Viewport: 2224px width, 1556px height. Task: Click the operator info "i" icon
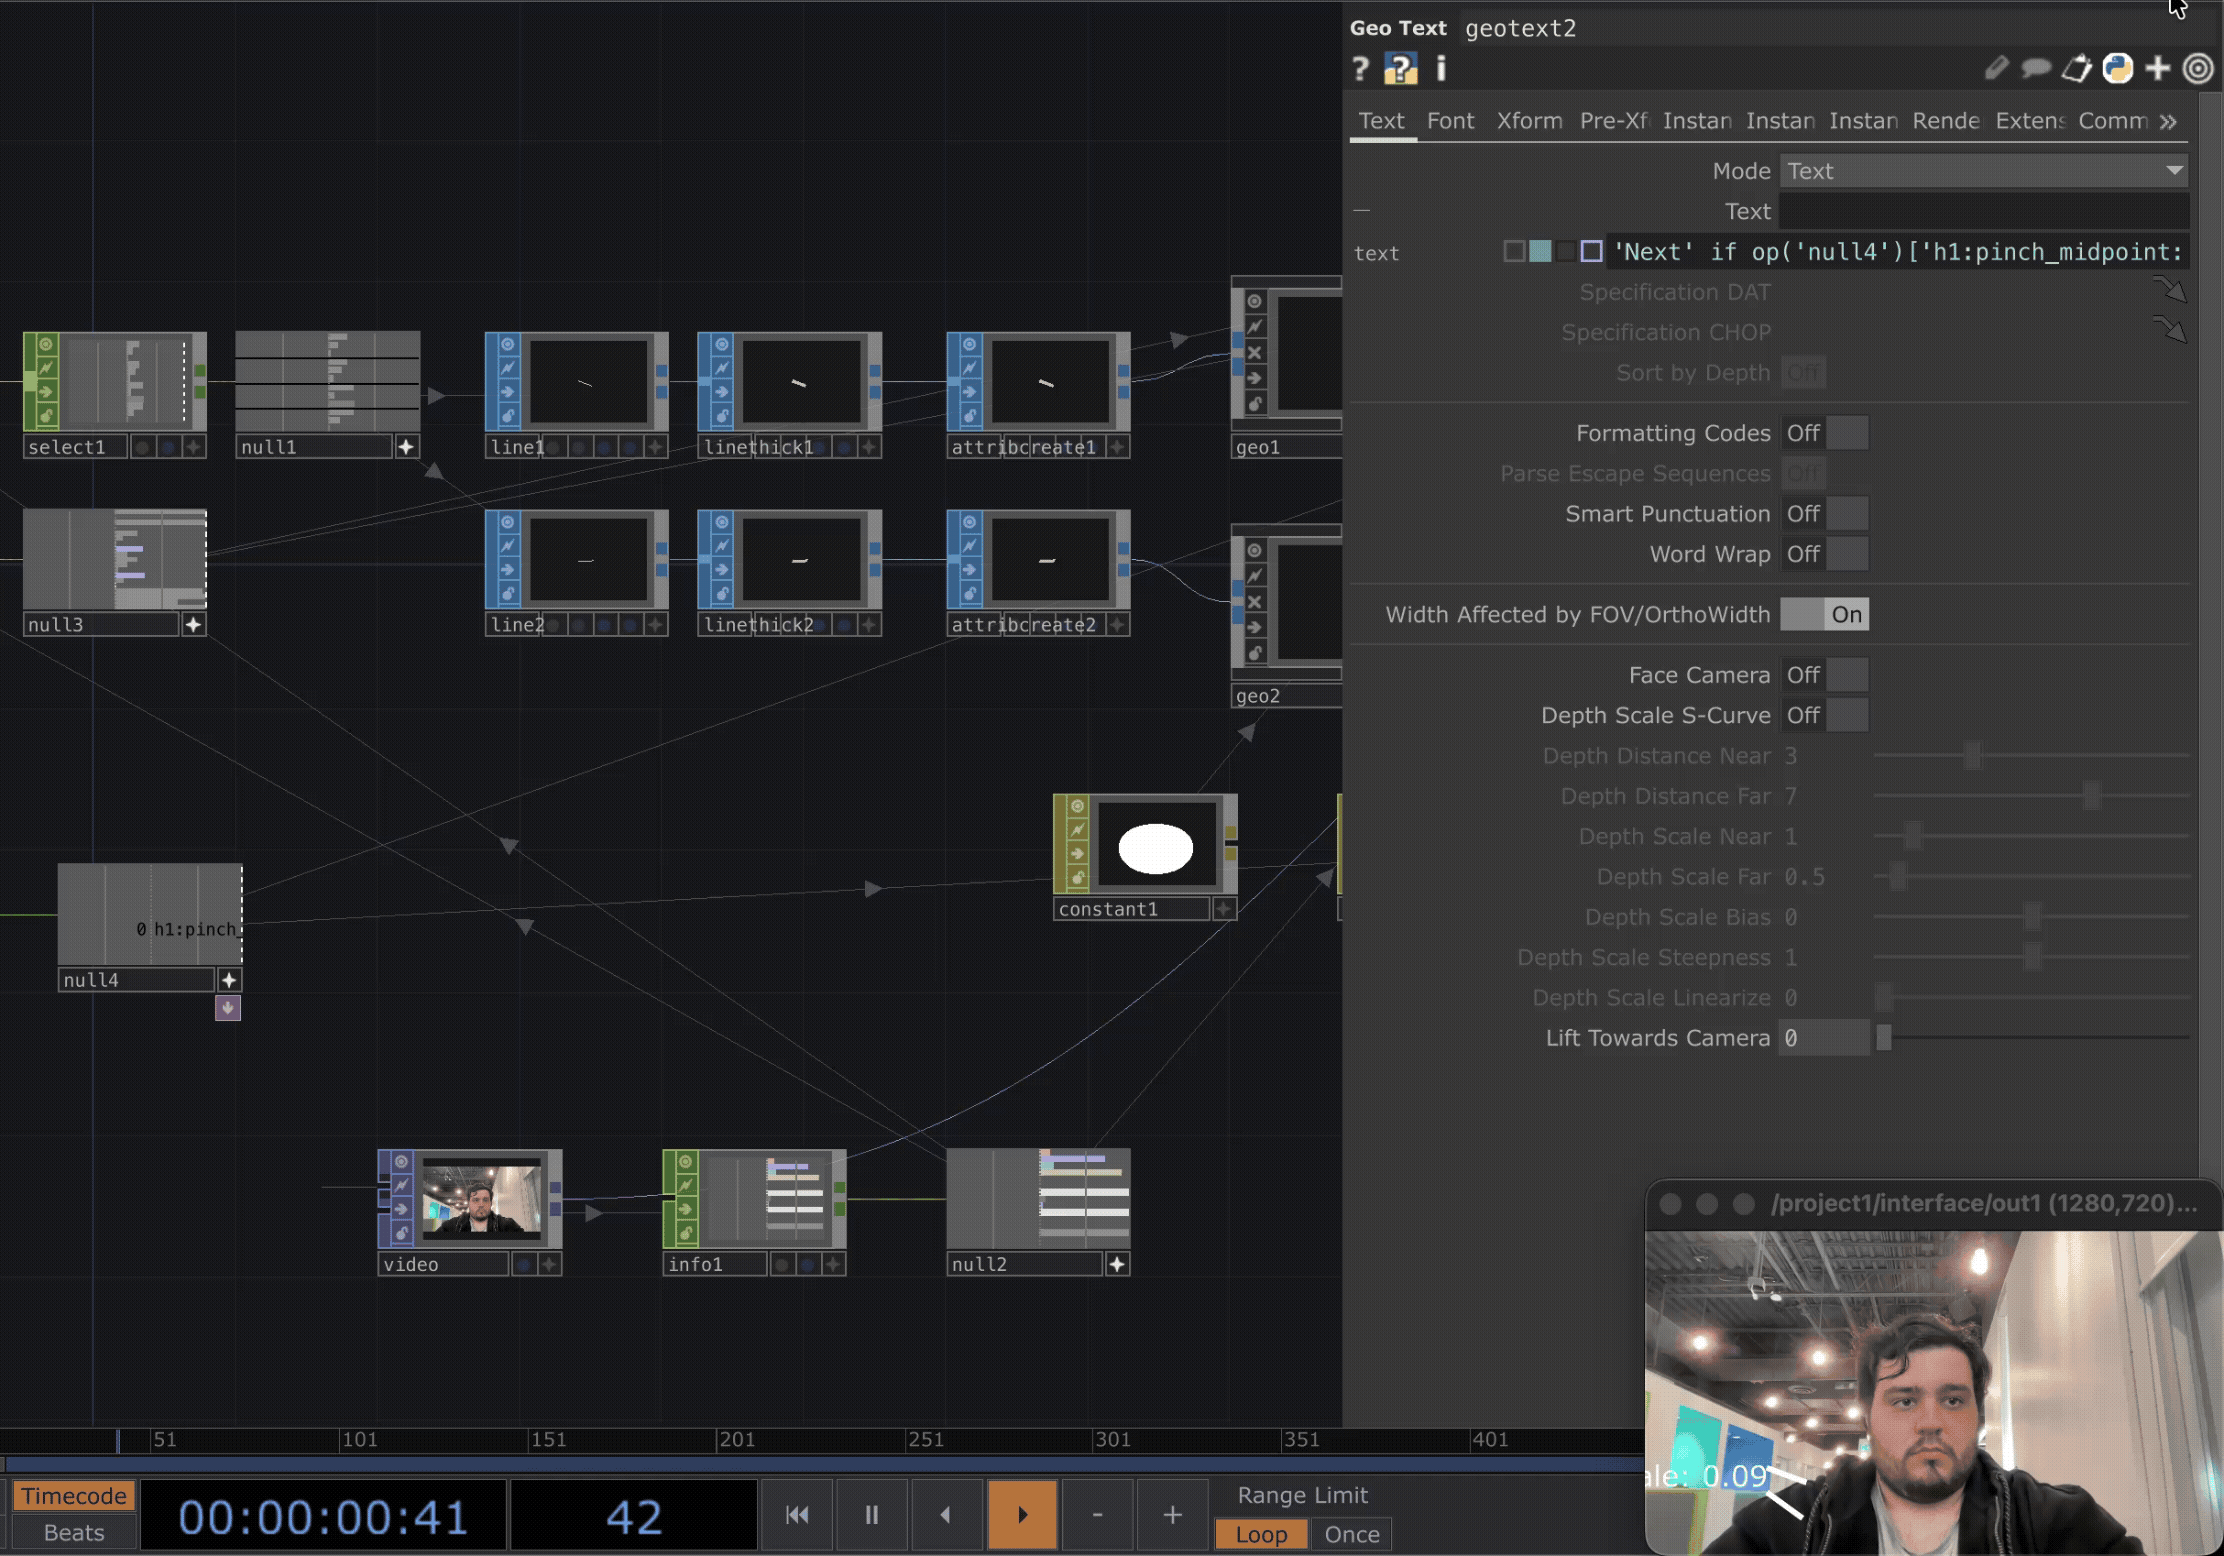coord(1441,69)
